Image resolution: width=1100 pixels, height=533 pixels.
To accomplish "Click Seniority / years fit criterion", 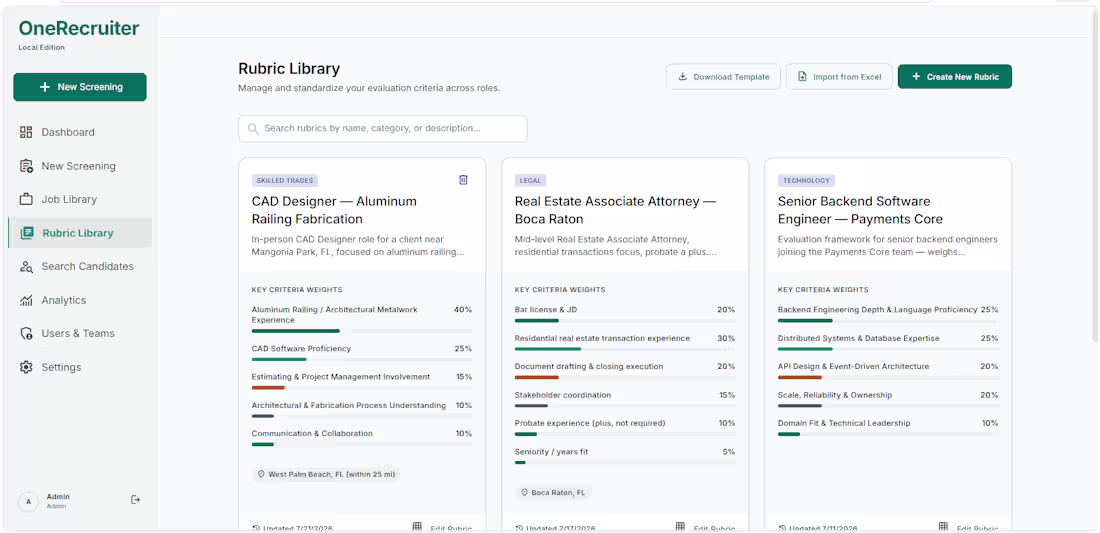I will coord(551,452).
